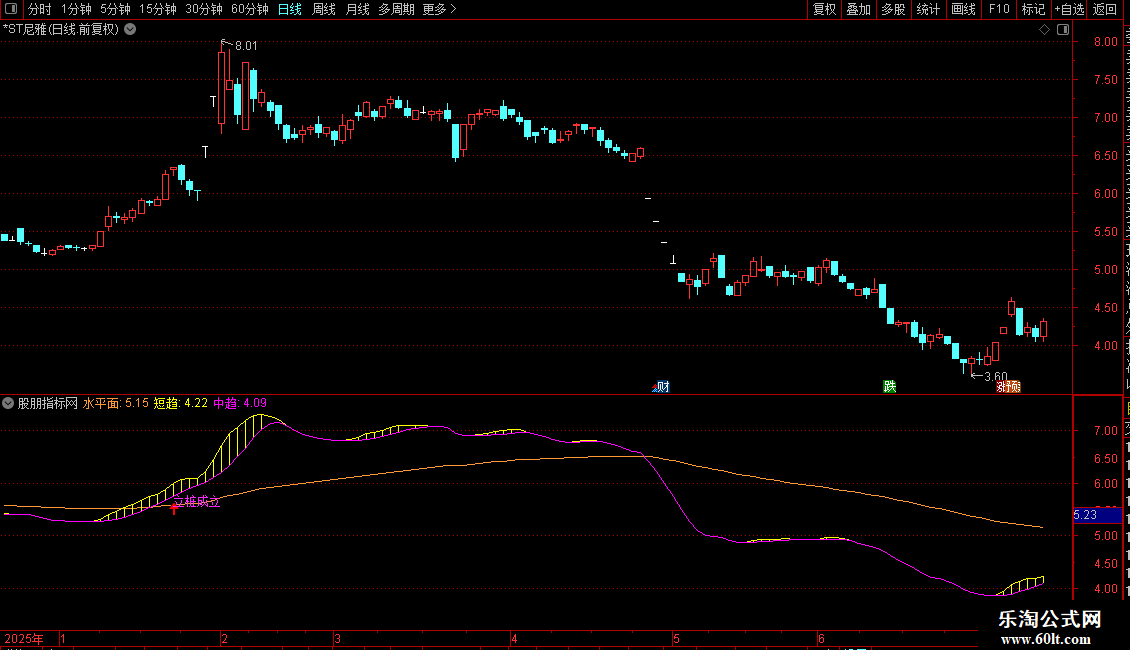Click the 8.01 high price label
This screenshot has height=650, width=1130.
point(246,46)
